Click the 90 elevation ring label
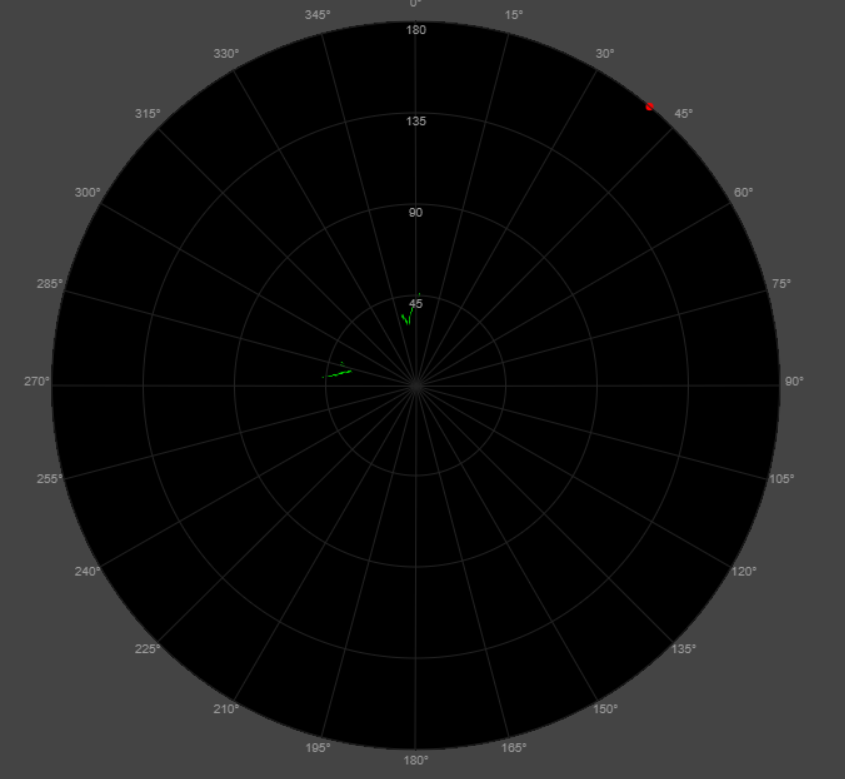 [416, 212]
